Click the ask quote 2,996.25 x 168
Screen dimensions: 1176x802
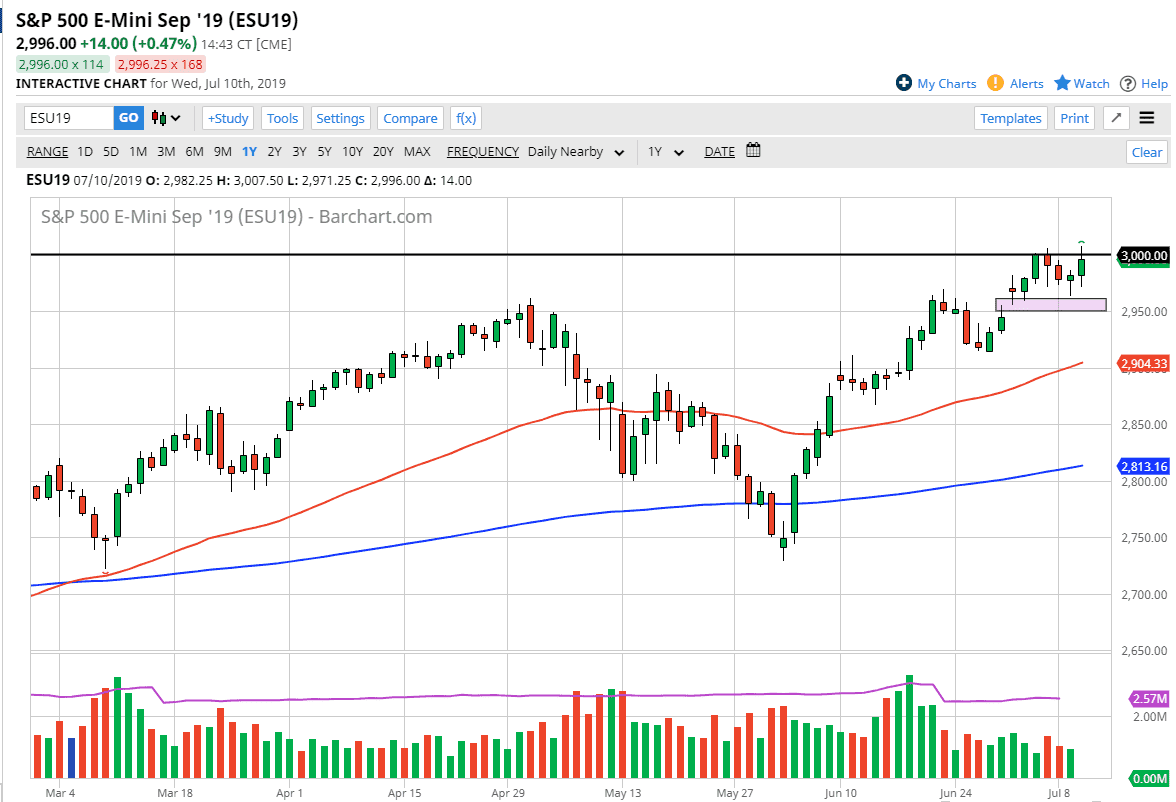160,65
